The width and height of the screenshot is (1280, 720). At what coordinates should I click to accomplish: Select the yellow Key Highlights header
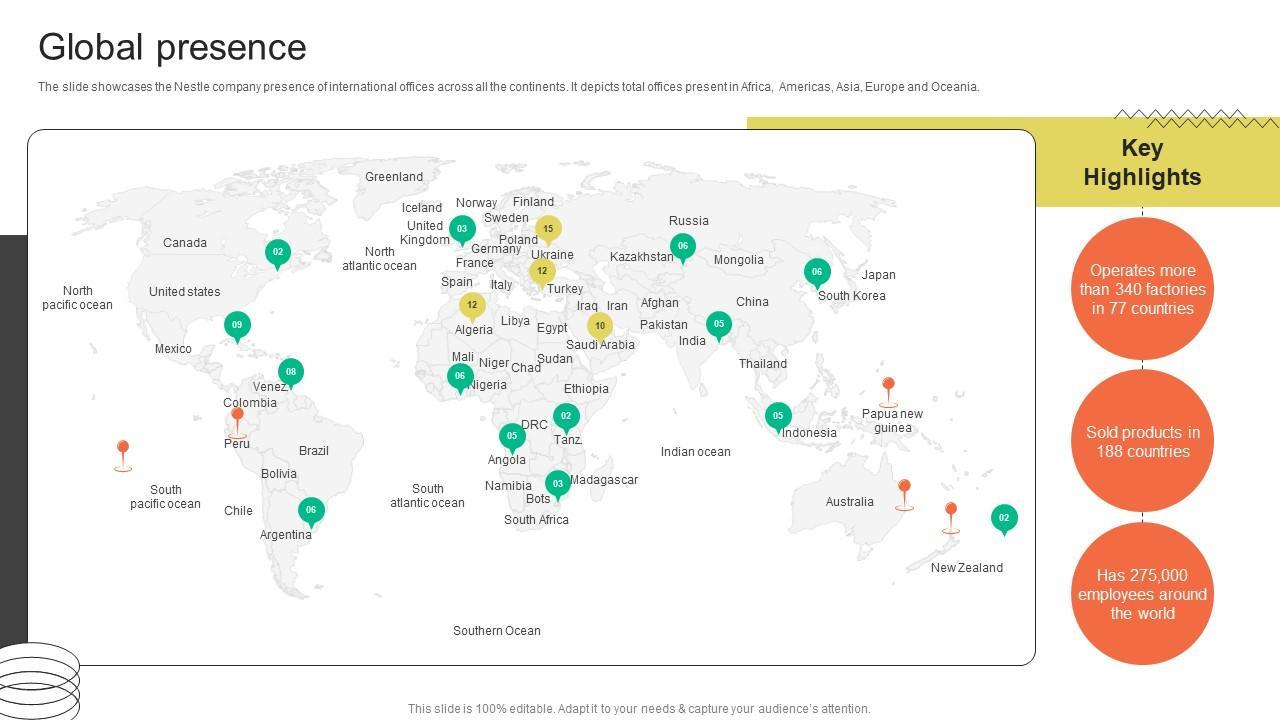(1142, 163)
